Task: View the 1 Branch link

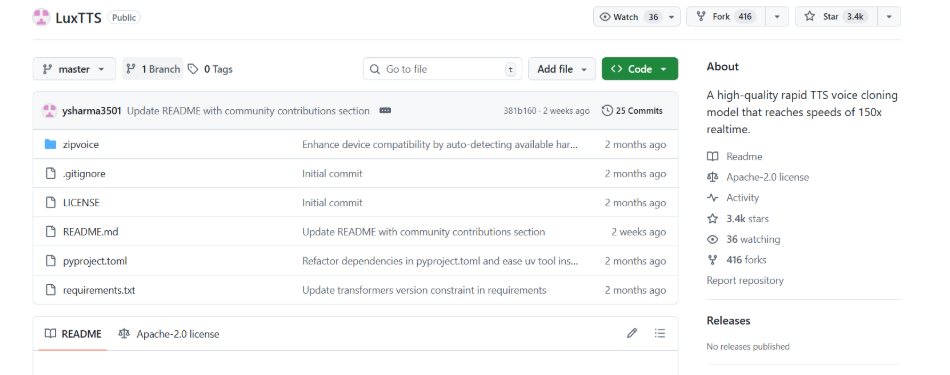Action: click(x=153, y=69)
